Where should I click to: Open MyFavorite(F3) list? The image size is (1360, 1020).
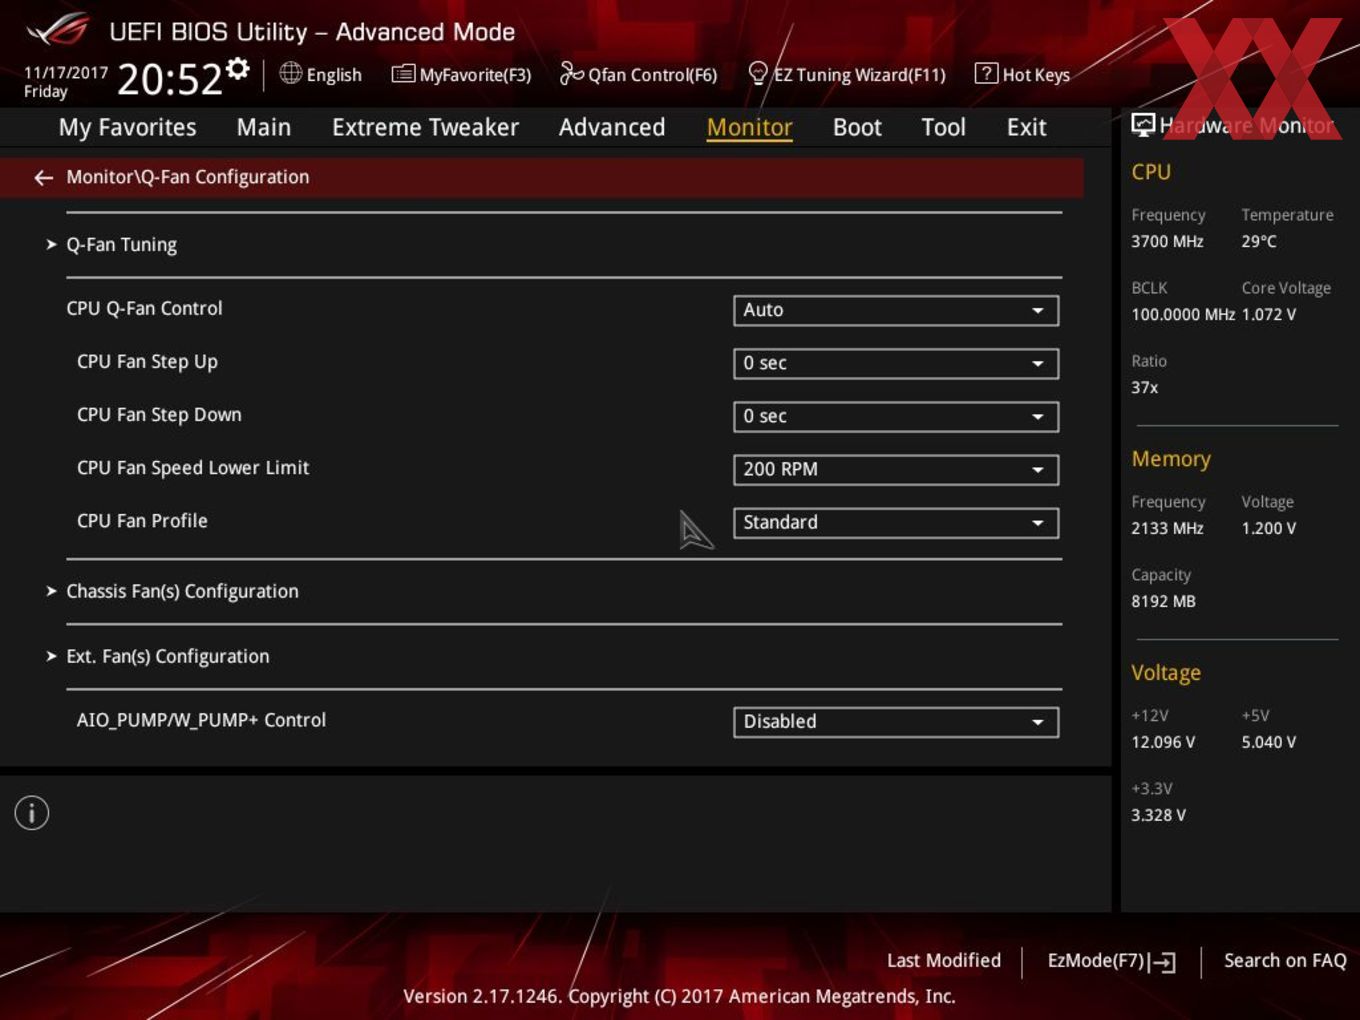461,74
